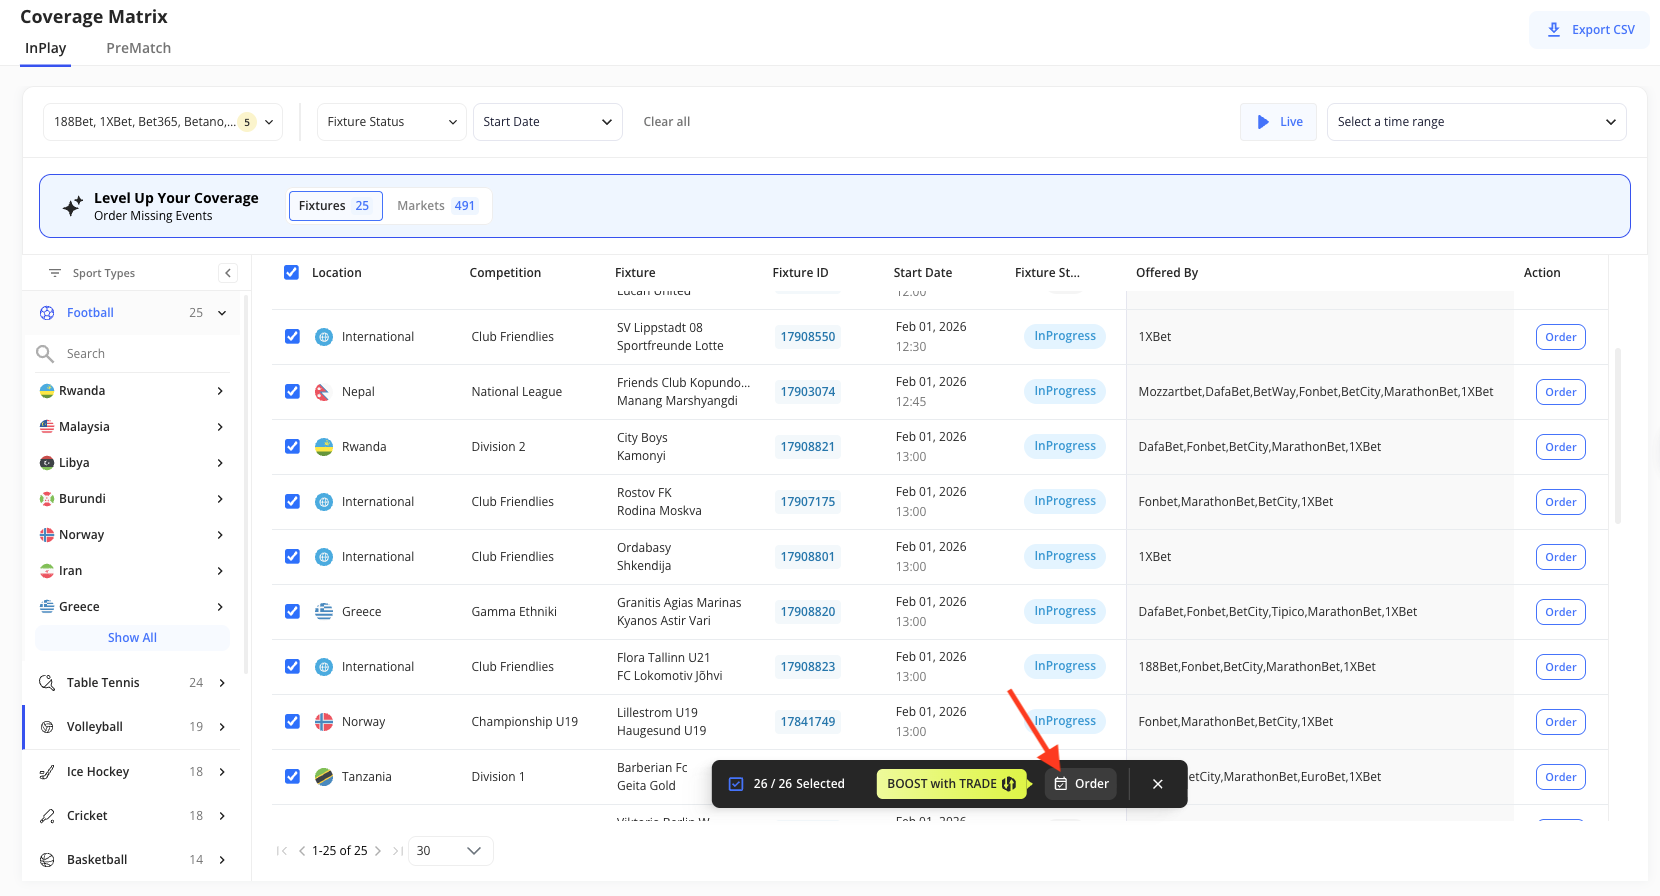Click the Football sport icon
This screenshot has height=896, width=1660.
(47, 313)
